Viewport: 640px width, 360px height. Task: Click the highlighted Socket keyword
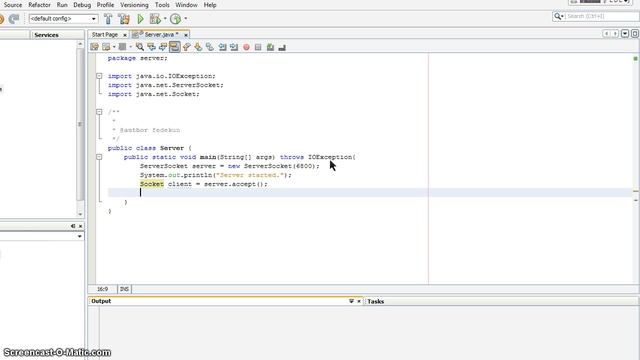coord(151,184)
